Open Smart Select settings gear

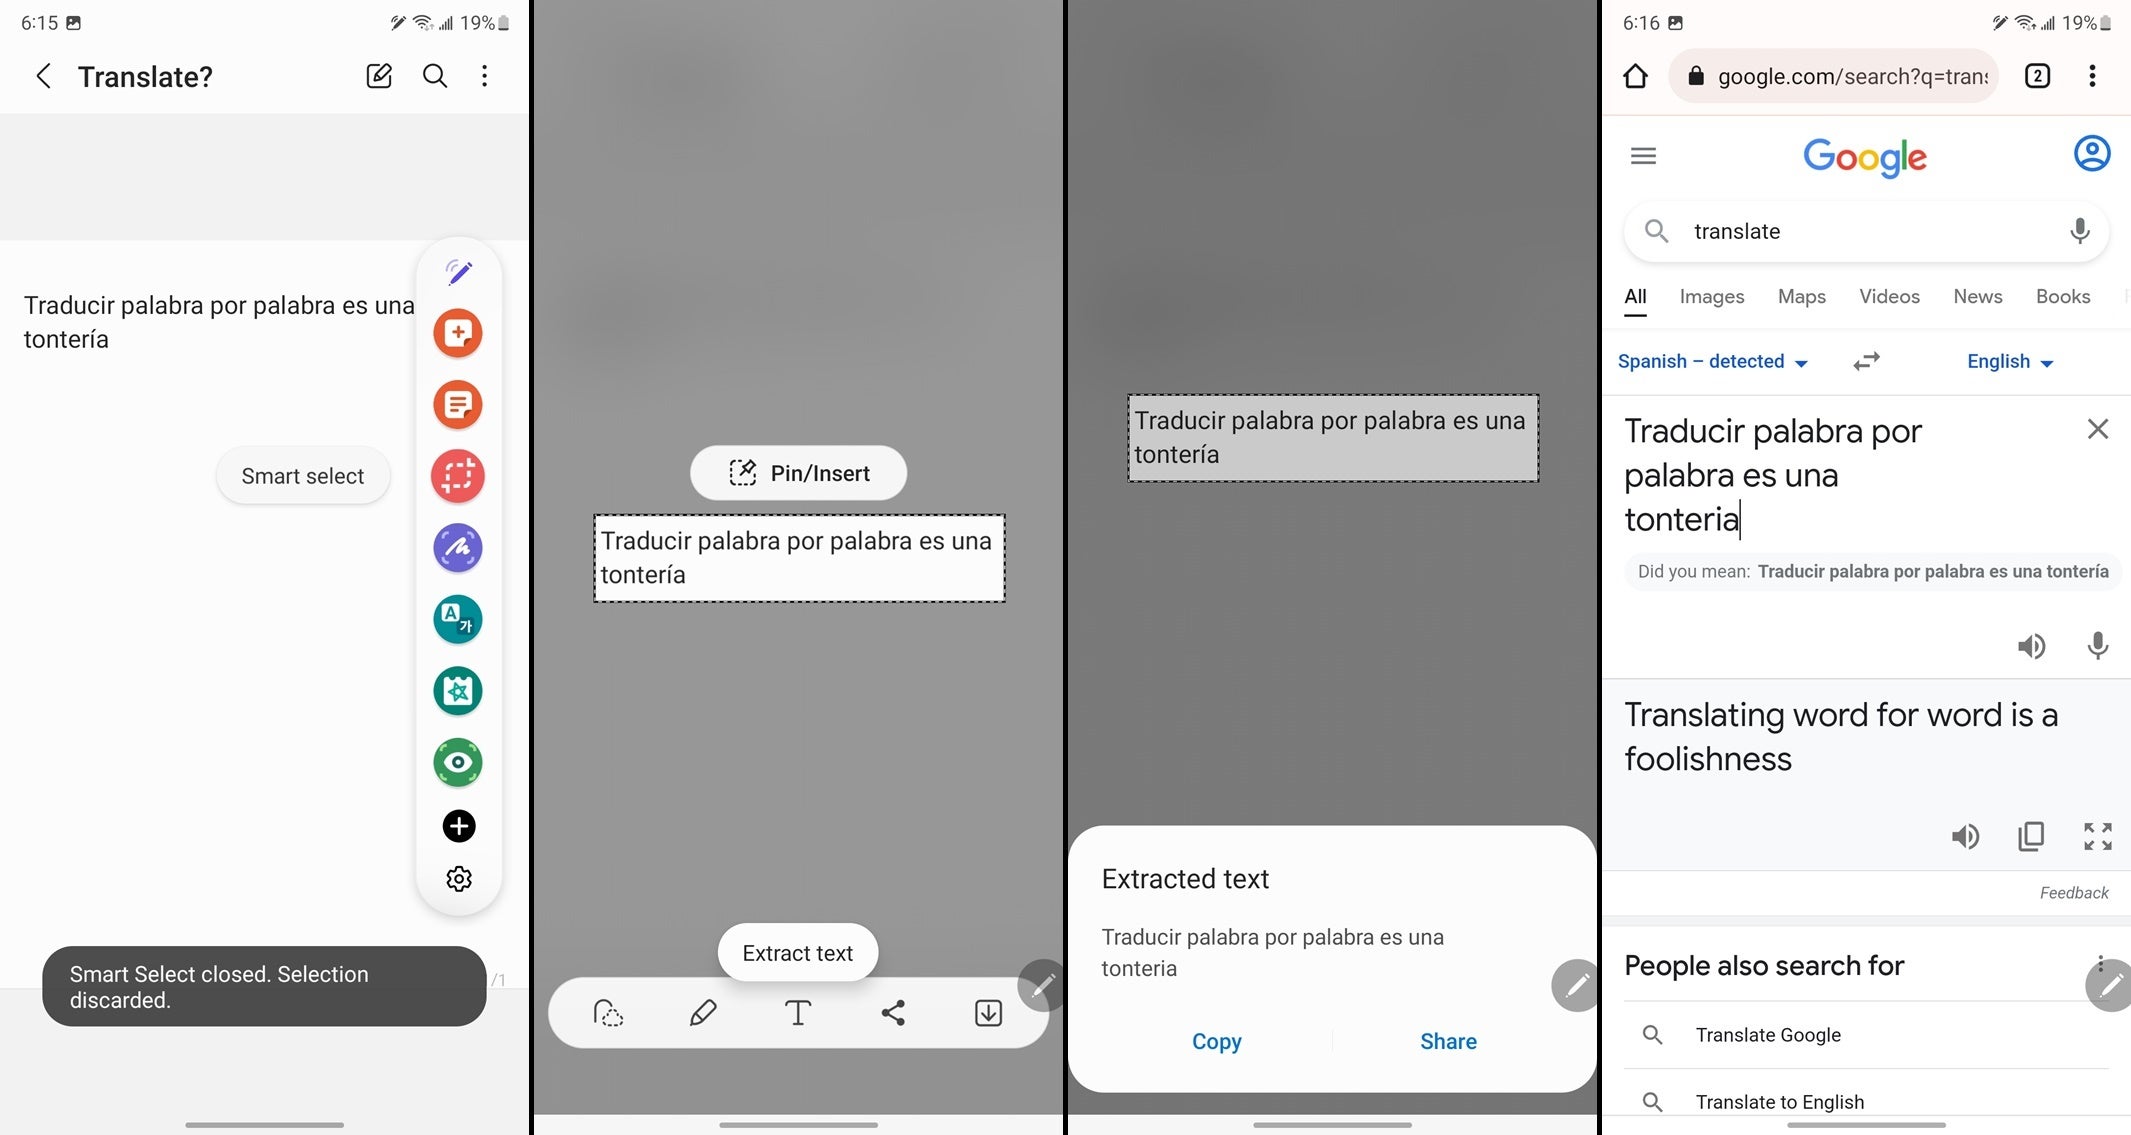459,876
